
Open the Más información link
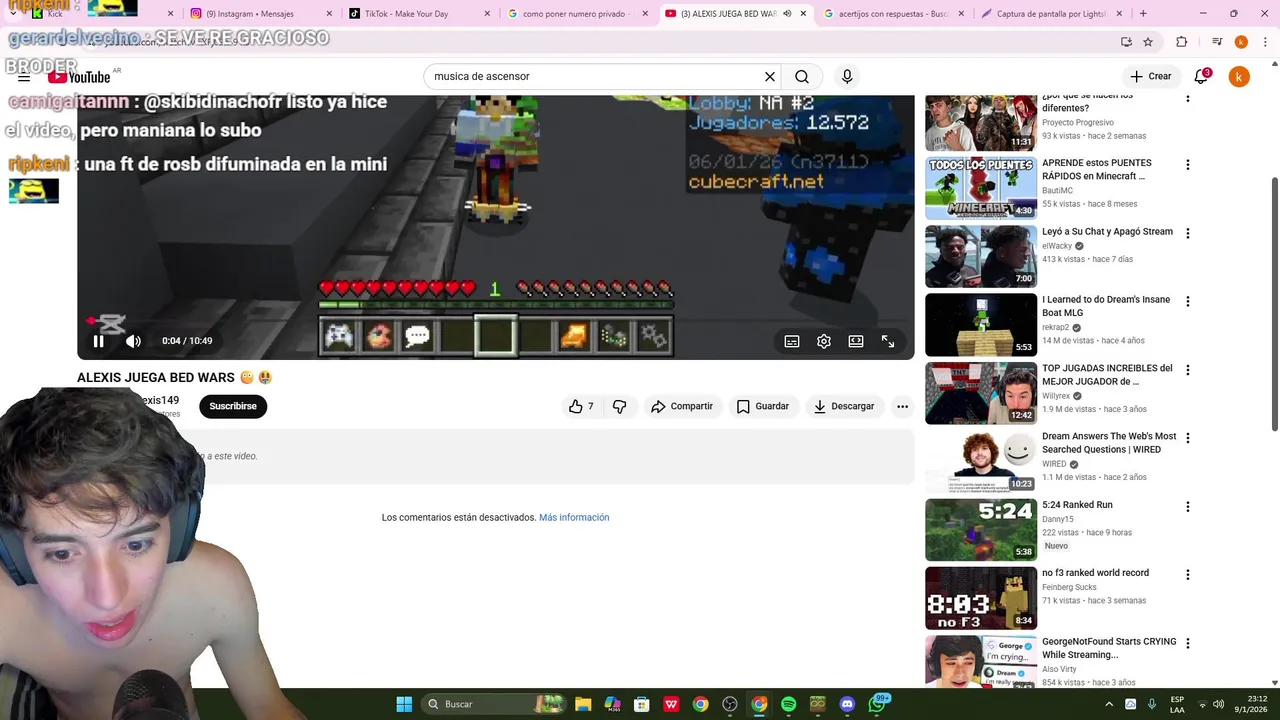[574, 517]
